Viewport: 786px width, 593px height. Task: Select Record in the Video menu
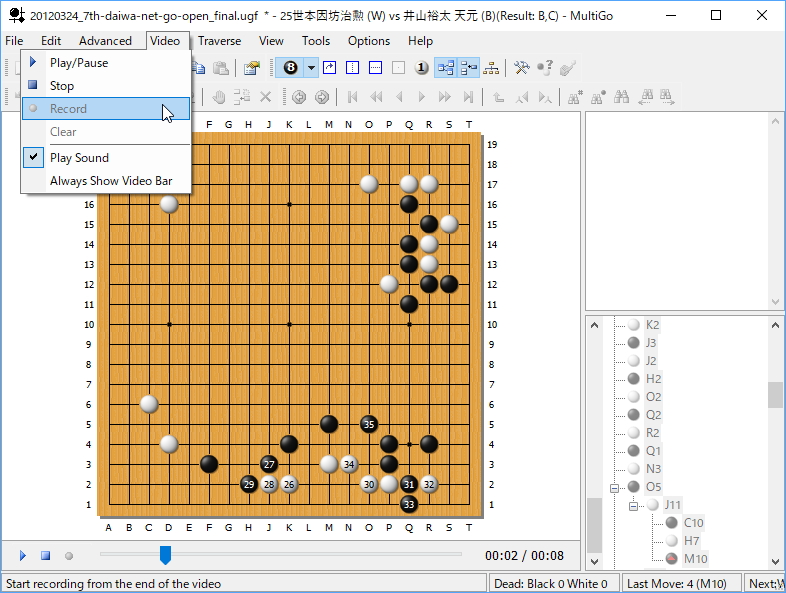click(x=106, y=109)
